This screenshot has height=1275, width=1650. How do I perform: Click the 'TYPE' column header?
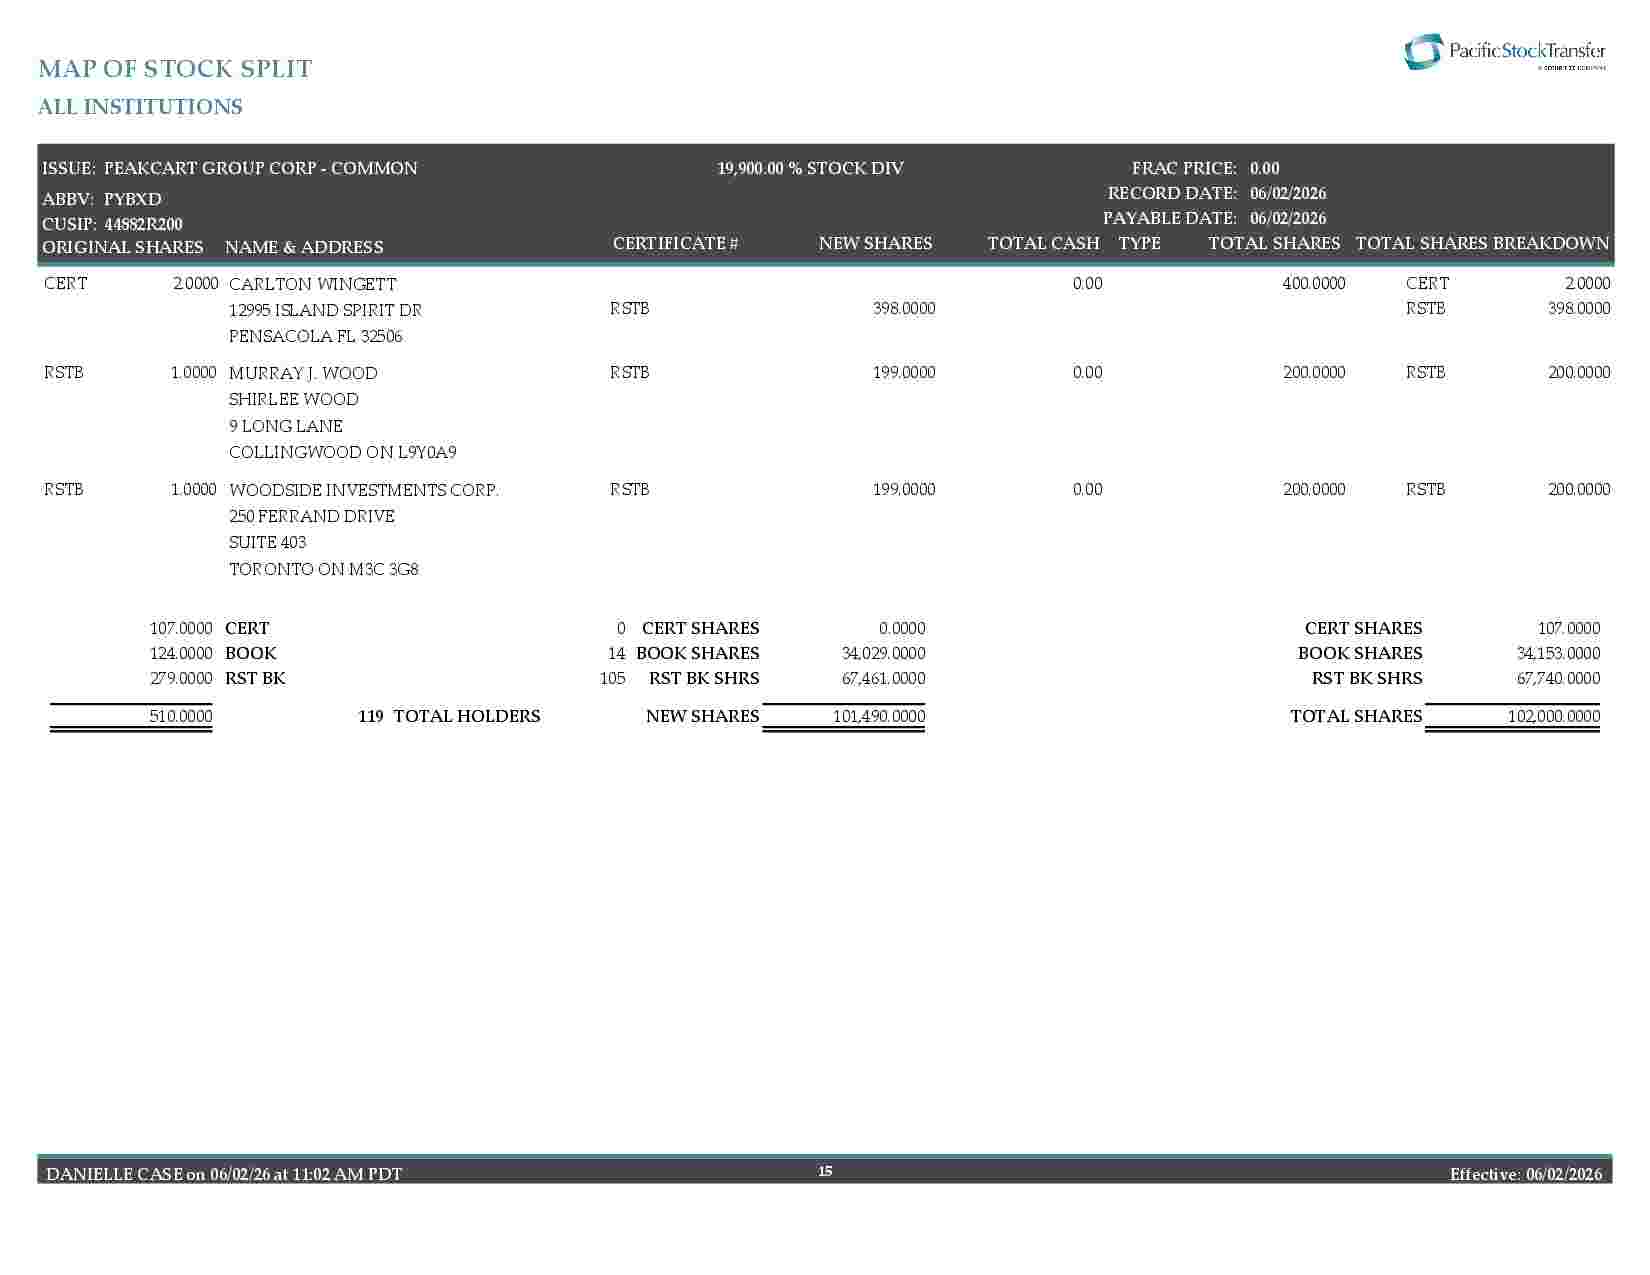pos(1140,243)
